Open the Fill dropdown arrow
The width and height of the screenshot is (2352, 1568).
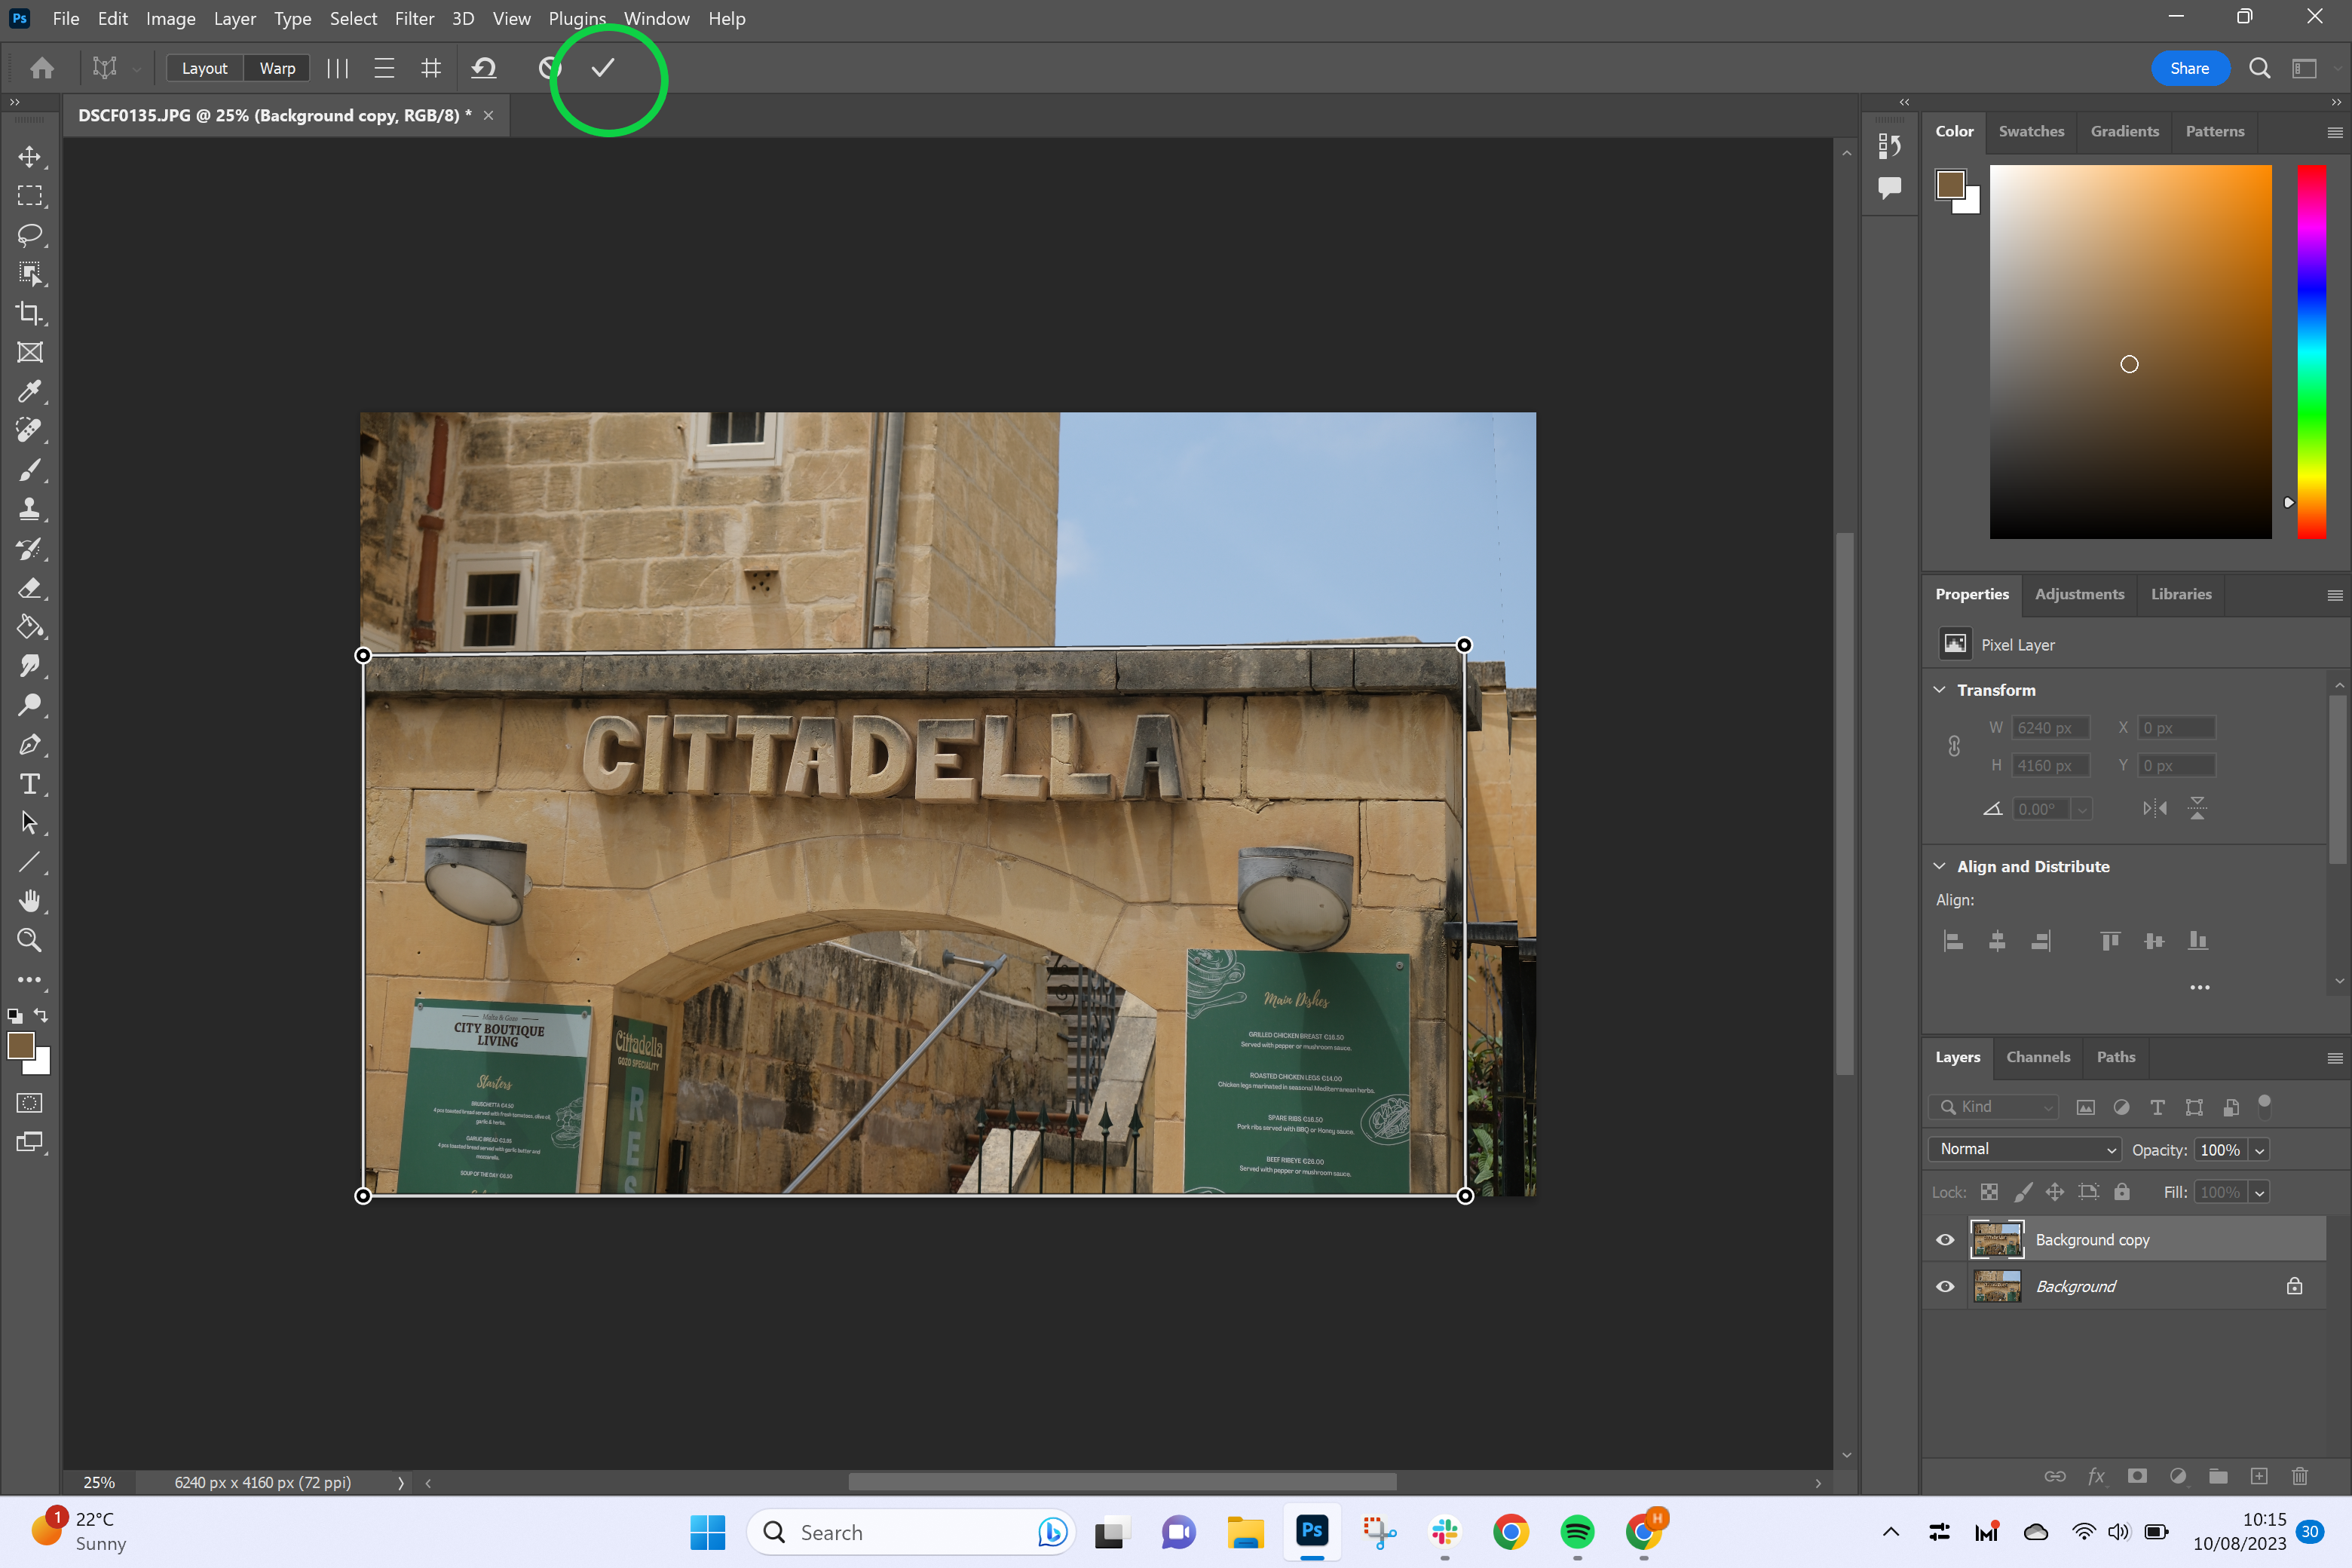click(2259, 1193)
